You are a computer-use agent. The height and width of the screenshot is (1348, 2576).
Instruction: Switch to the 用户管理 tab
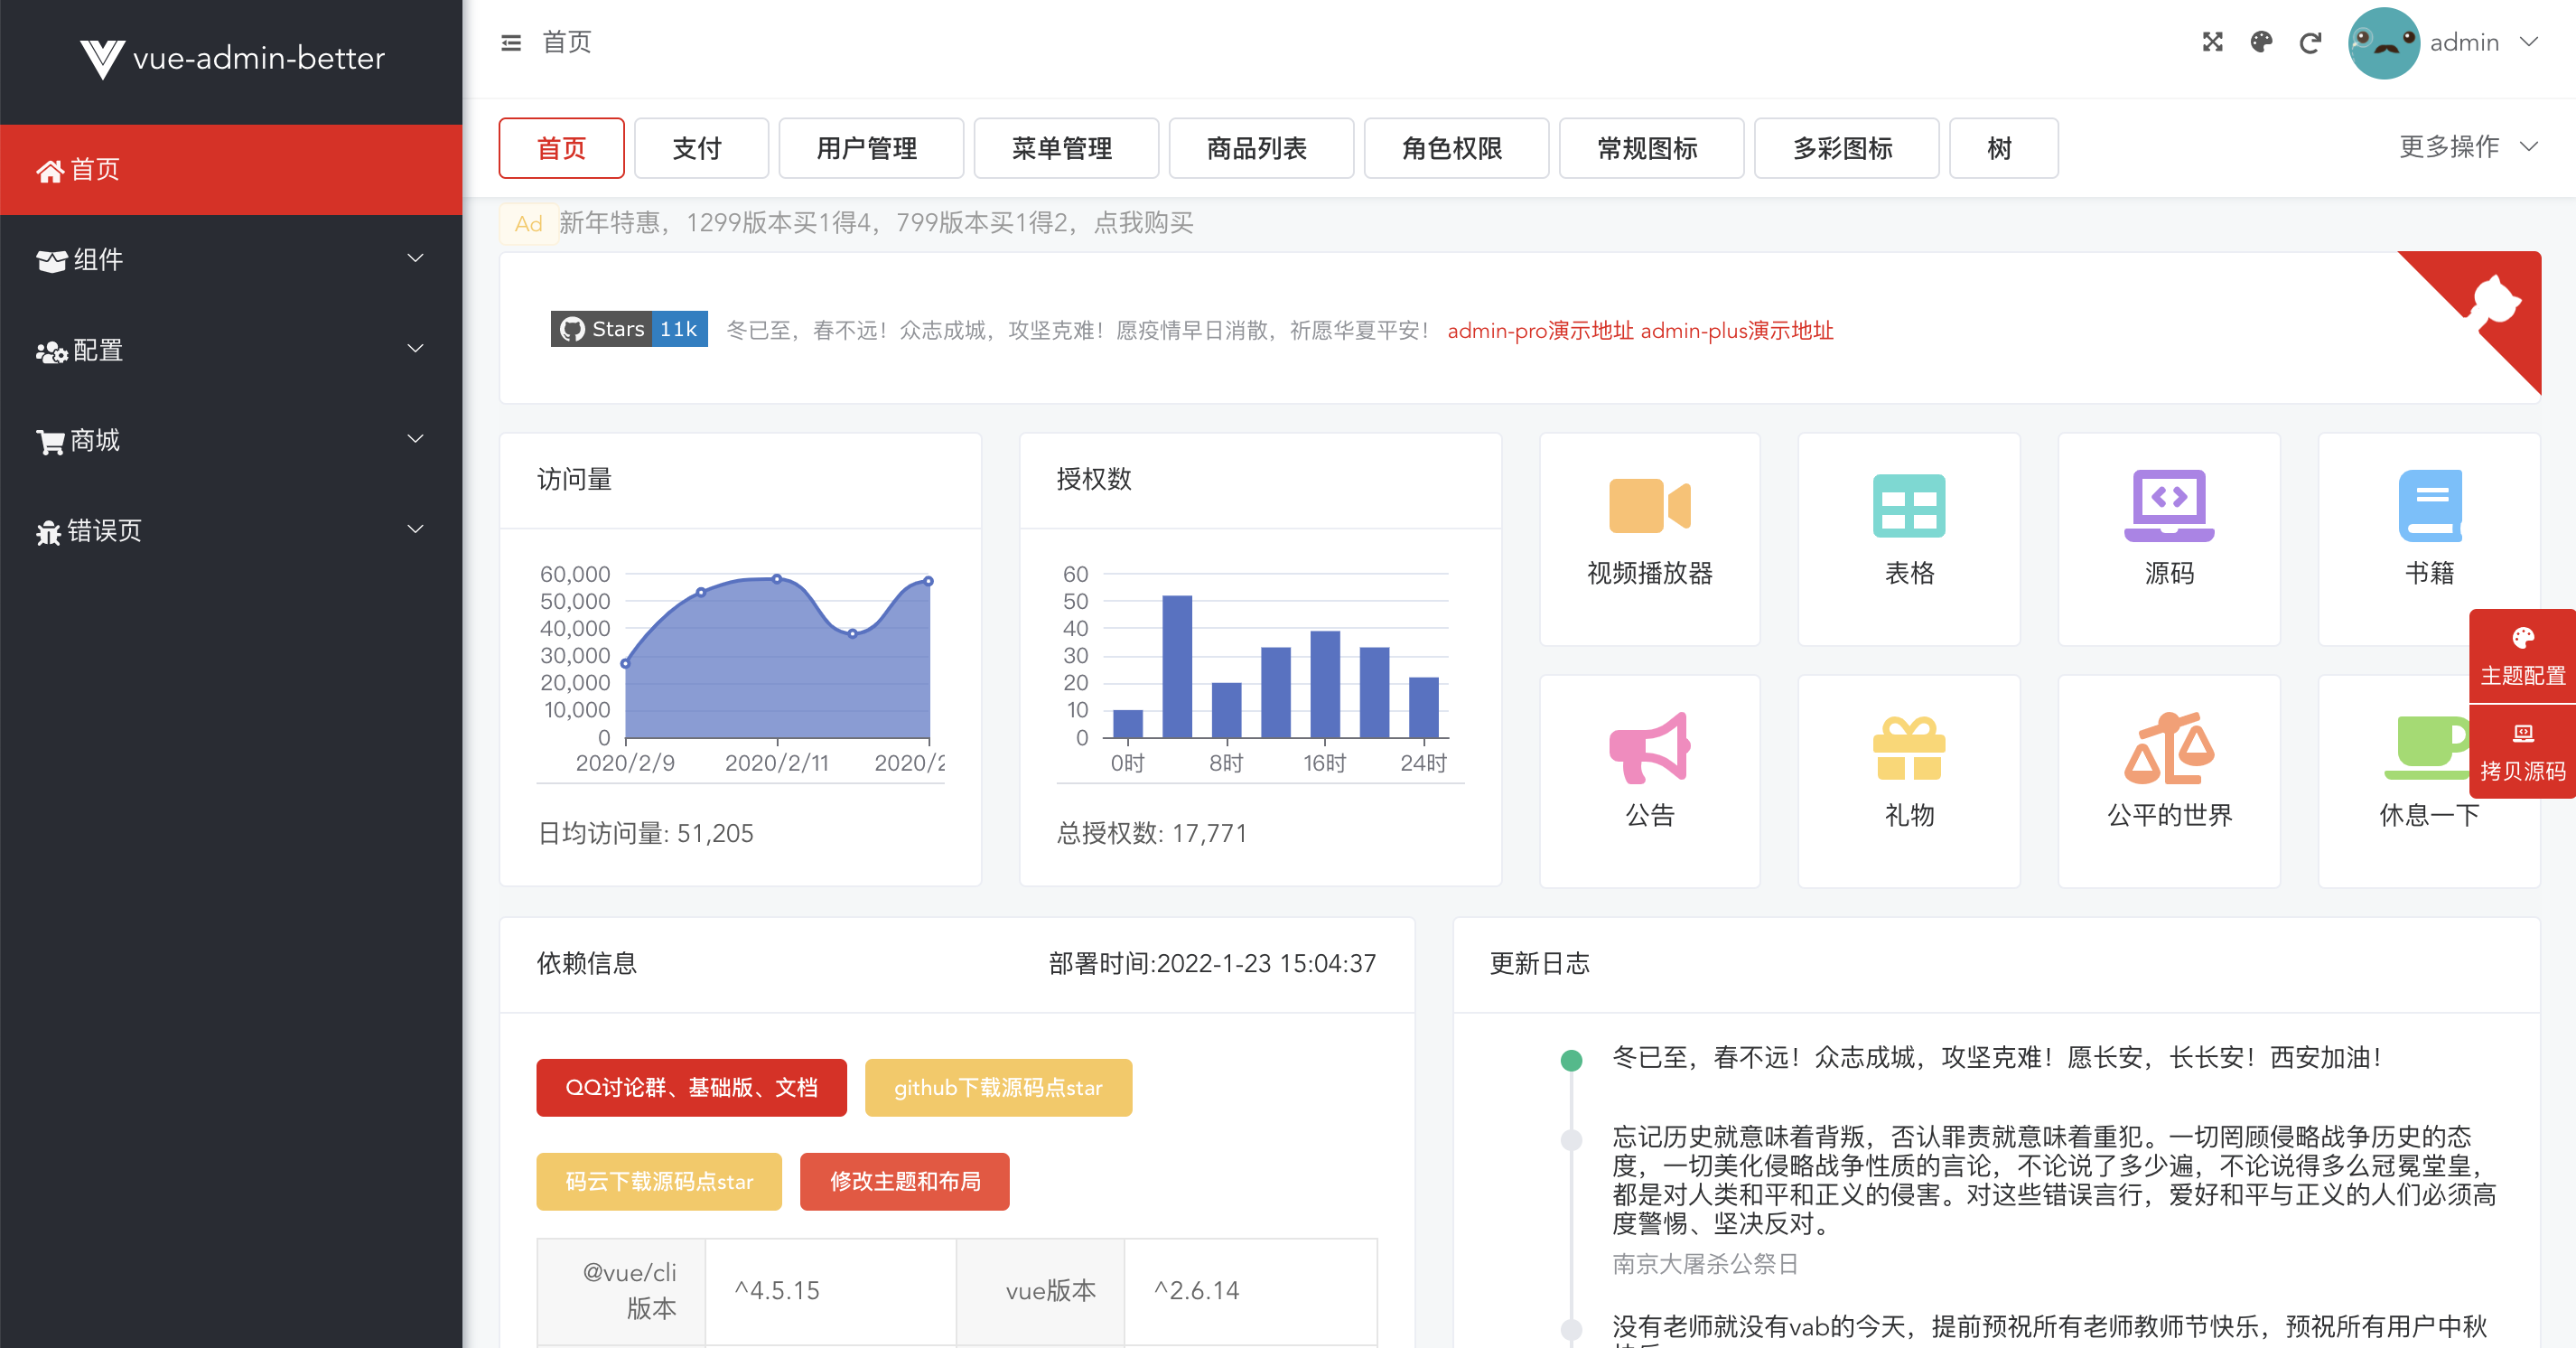(x=870, y=148)
